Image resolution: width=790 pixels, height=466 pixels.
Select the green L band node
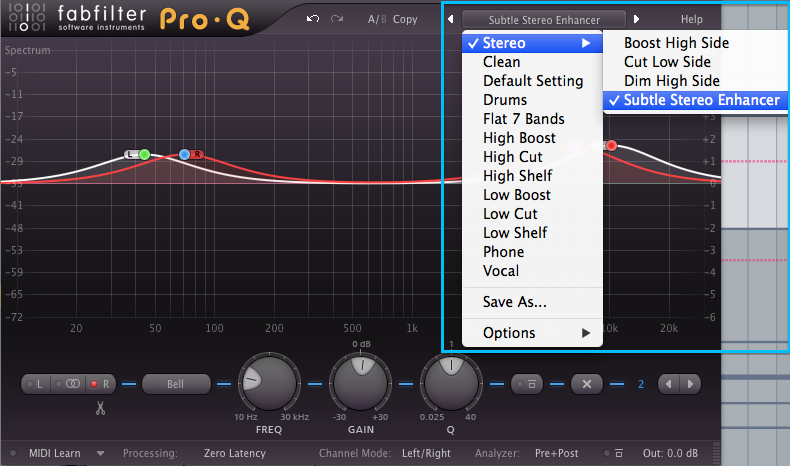[145, 154]
